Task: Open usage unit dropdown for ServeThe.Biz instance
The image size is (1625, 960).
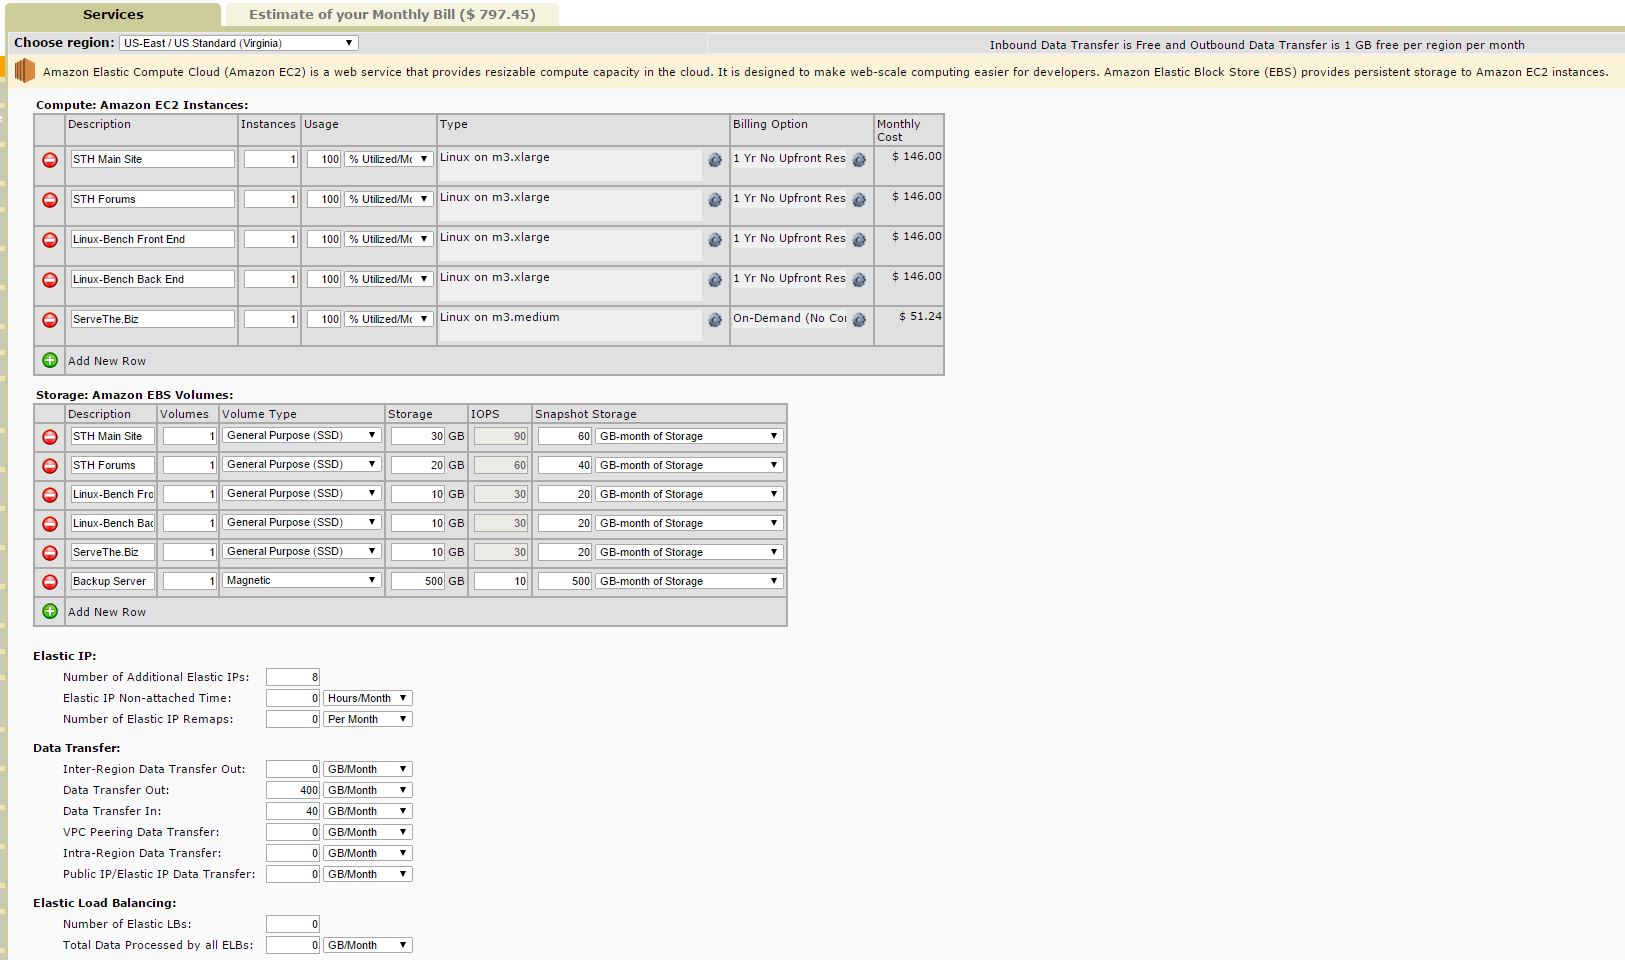Action: click(x=389, y=319)
